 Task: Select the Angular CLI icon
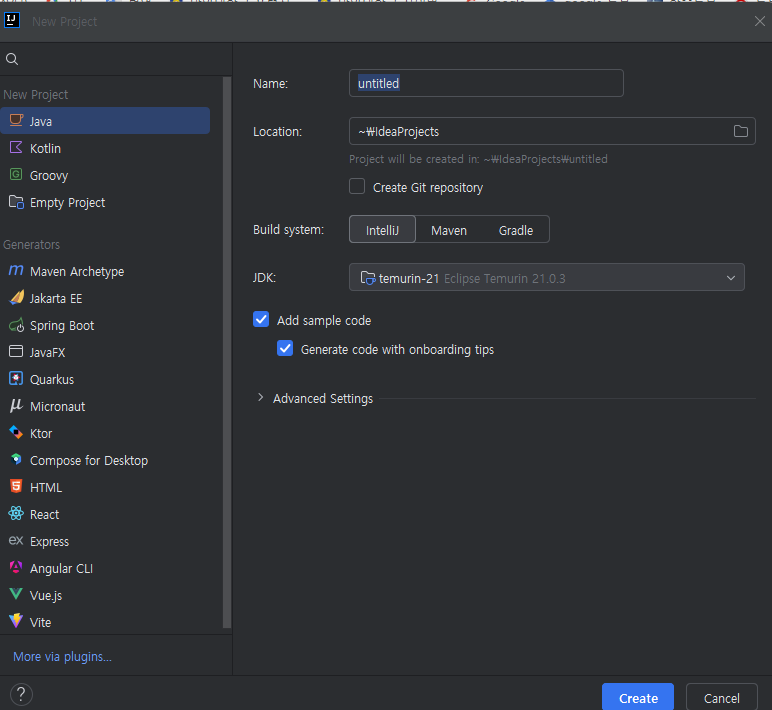pyautogui.click(x=16, y=567)
